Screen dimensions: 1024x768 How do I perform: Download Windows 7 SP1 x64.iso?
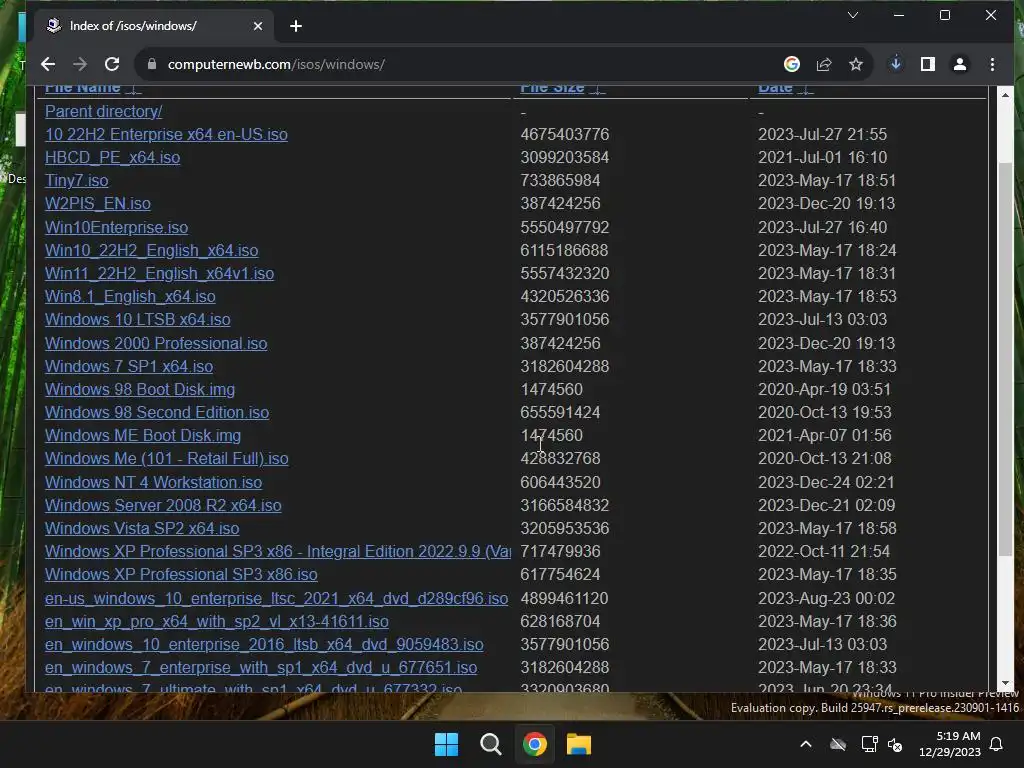pyautogui.click(x=129, y=366)
